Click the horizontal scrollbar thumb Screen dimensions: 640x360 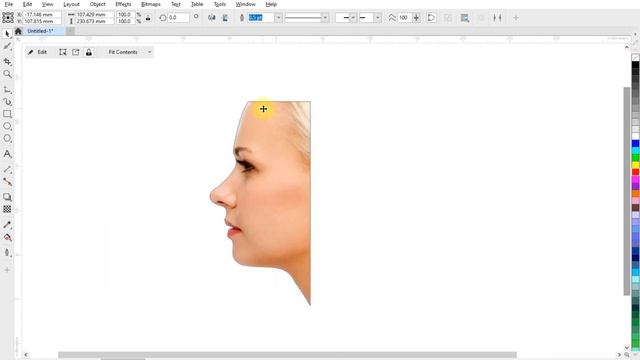(287, 355)
